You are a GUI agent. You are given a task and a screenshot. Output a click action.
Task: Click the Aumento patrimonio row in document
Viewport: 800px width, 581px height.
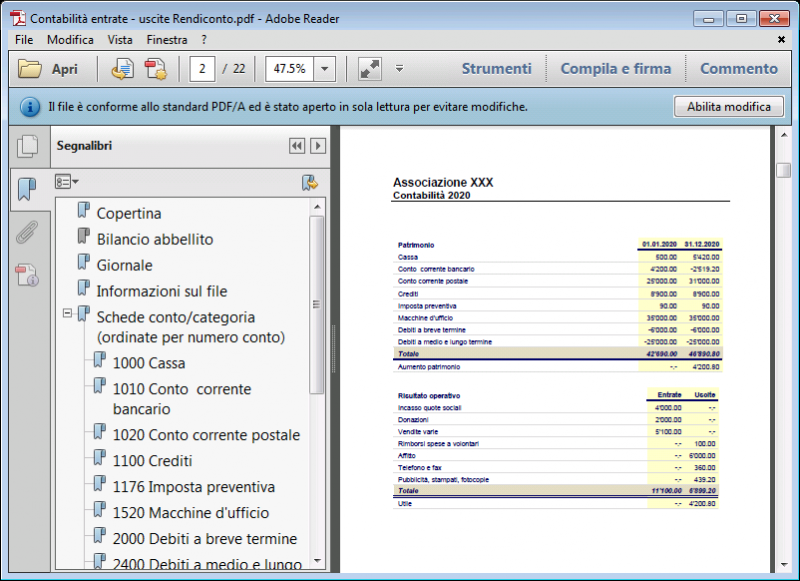click(558, 367)
